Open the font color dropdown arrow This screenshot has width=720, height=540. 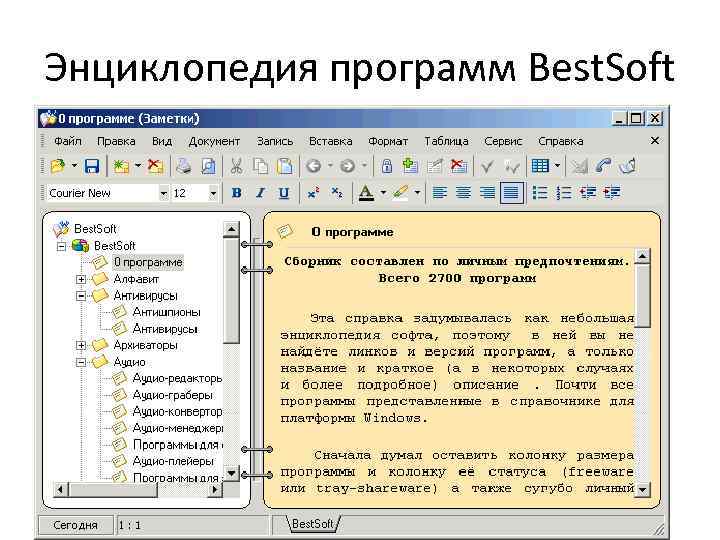(x=383, y=193)
